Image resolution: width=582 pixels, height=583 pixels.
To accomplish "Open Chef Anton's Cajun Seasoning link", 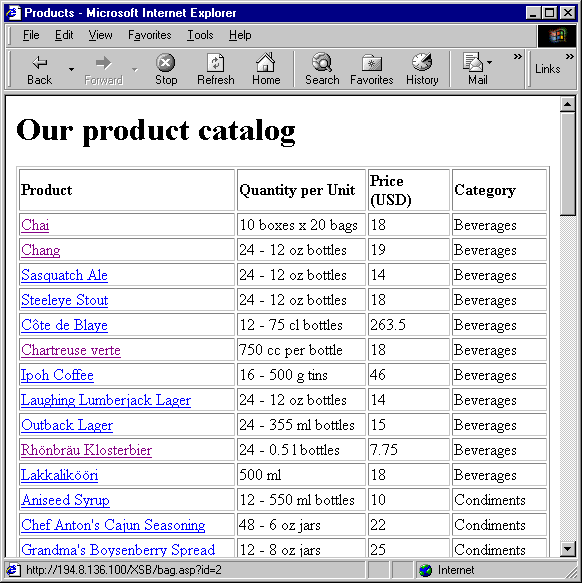I will [x=113, y=525].
